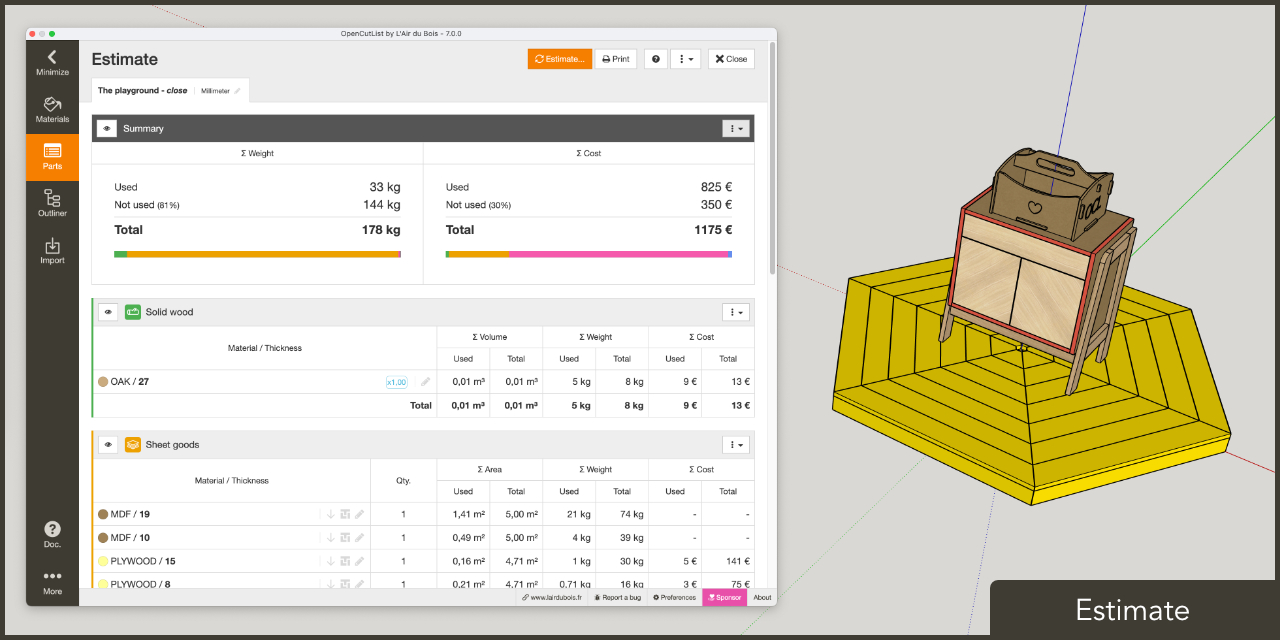Screen dimensions: 1280x640
Task: Open the cutting diagram icon for MDF / 19
Action: (345, 514)
